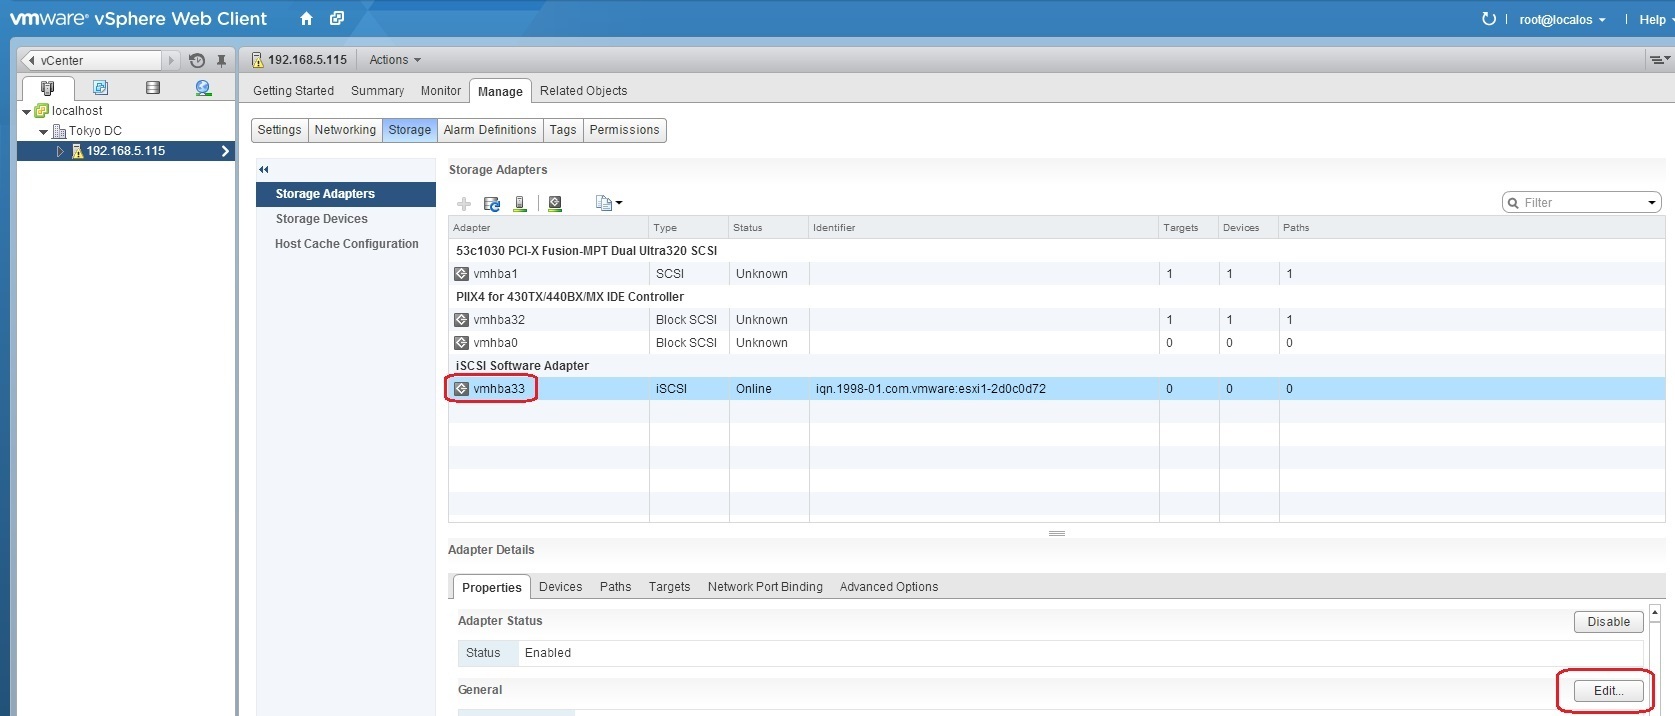
Task: Open the Filter options dropdown arrow
Action: [x=1651, y=203]
